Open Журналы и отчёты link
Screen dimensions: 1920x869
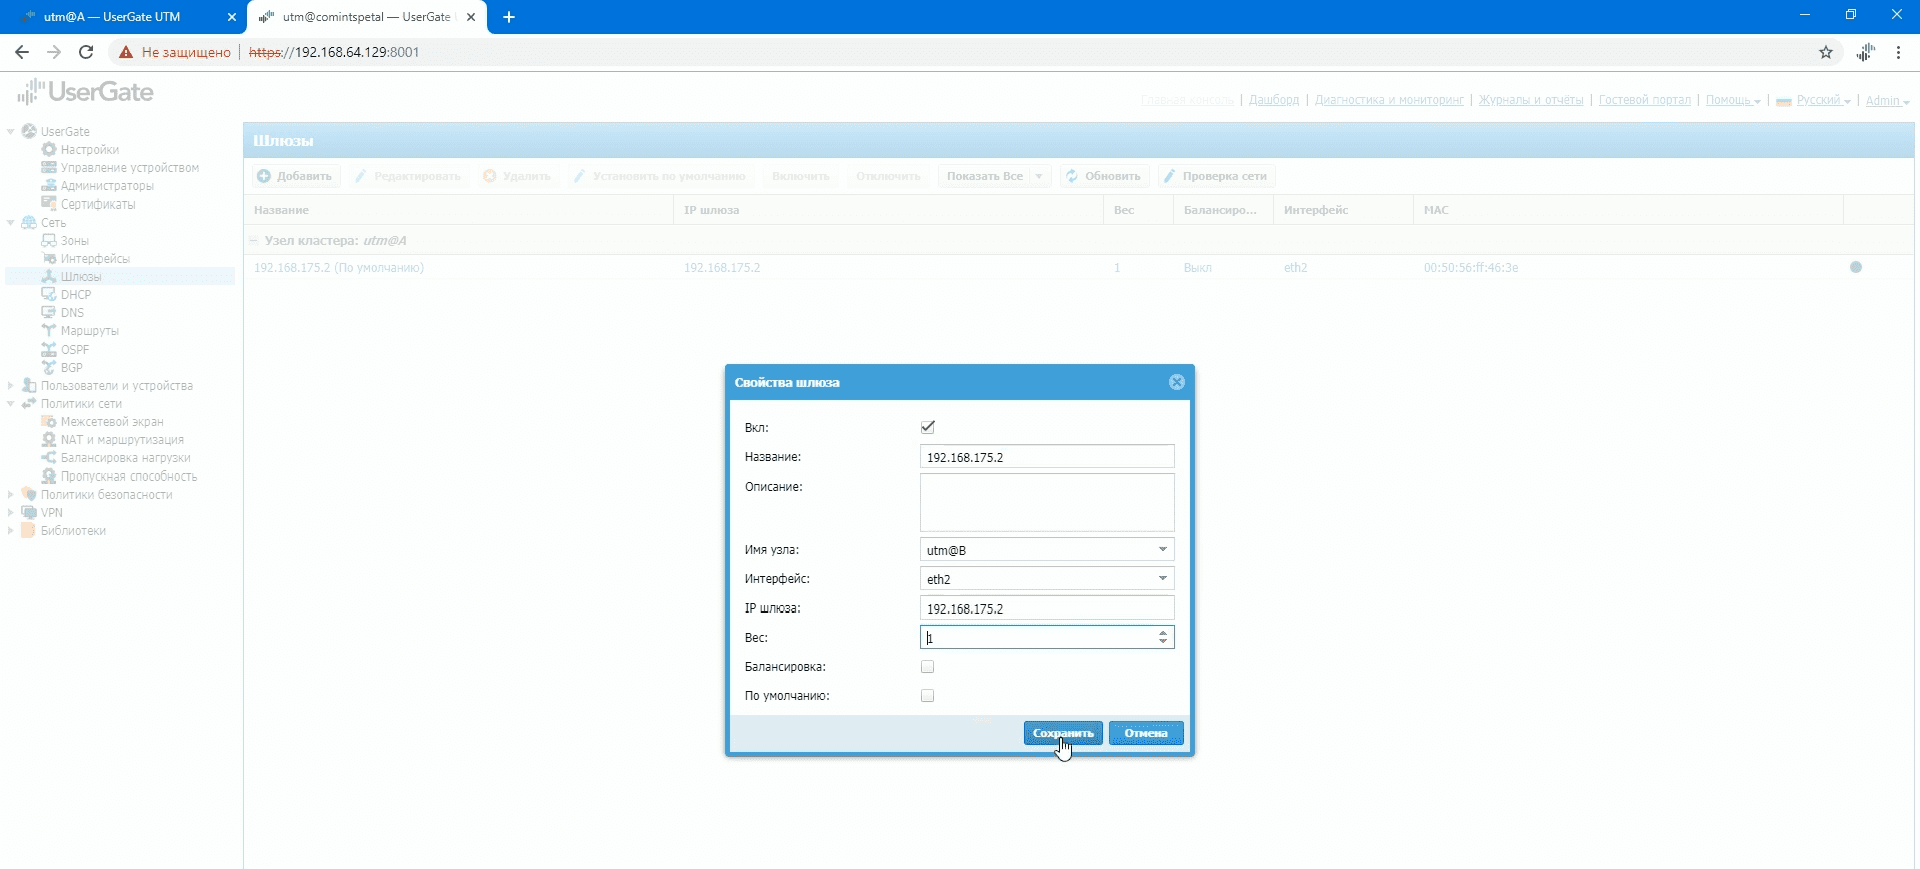pyautogui.click(x=1531, y=100)
